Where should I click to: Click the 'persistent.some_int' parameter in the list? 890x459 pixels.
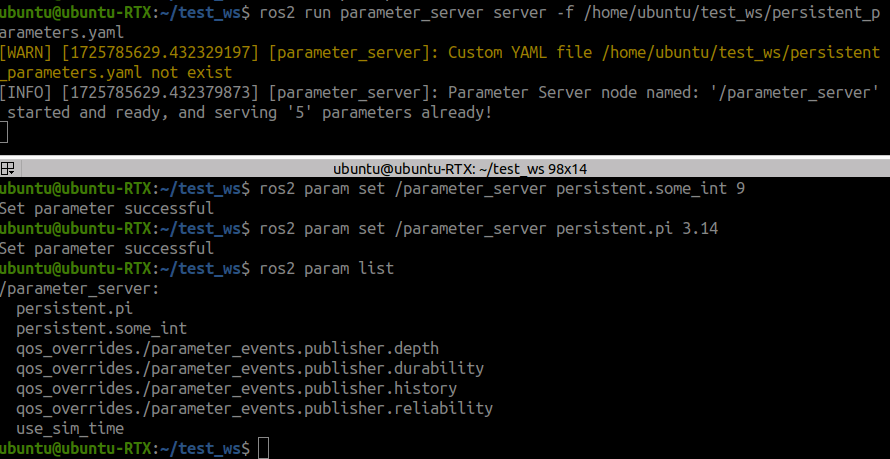[101, 329]
